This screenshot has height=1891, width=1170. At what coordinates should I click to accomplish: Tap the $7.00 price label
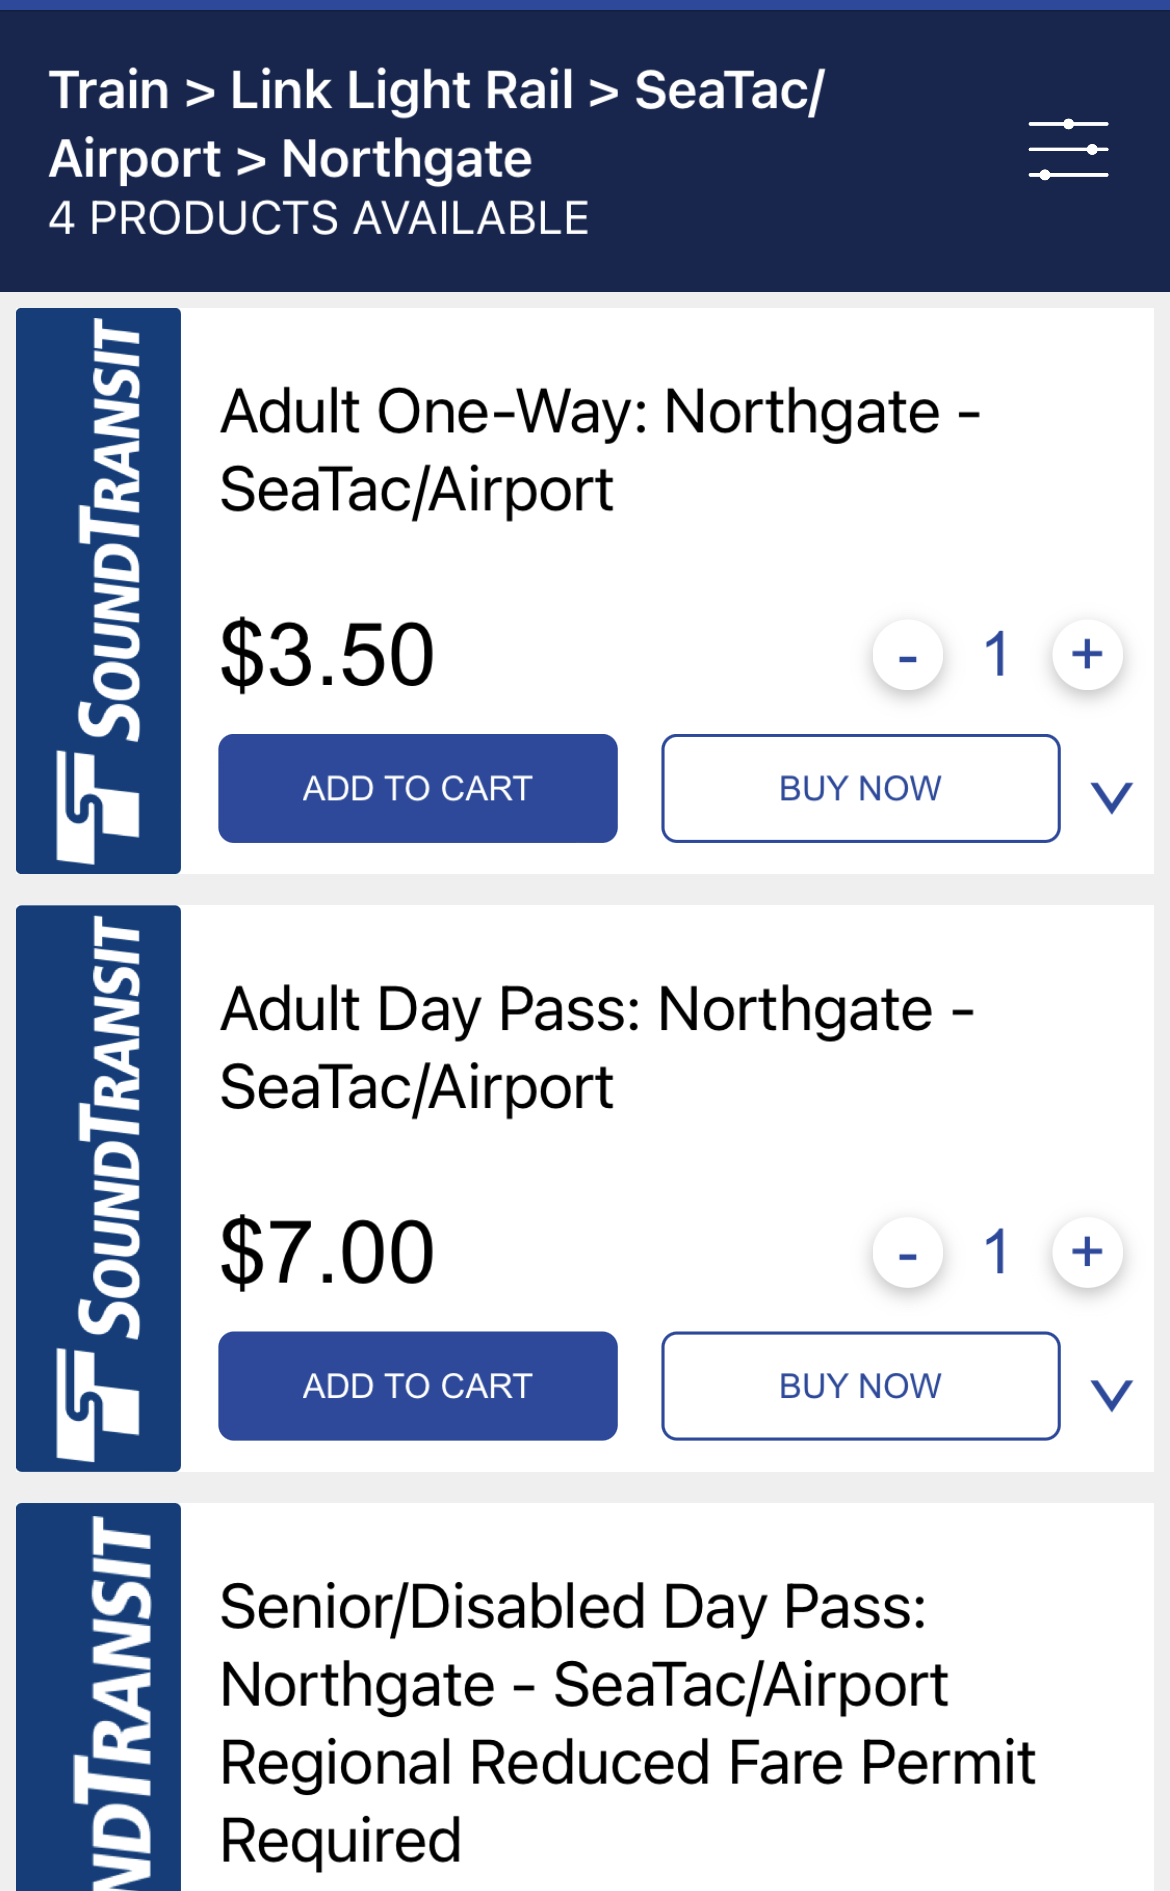(x=327, y=1252)
